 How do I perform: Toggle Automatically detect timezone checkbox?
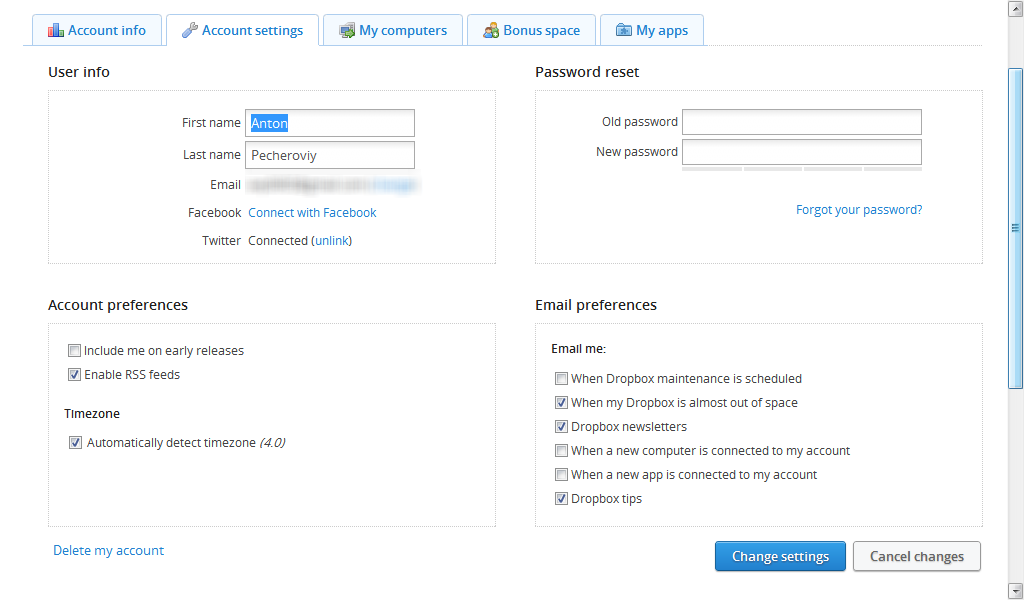point(75,443)
